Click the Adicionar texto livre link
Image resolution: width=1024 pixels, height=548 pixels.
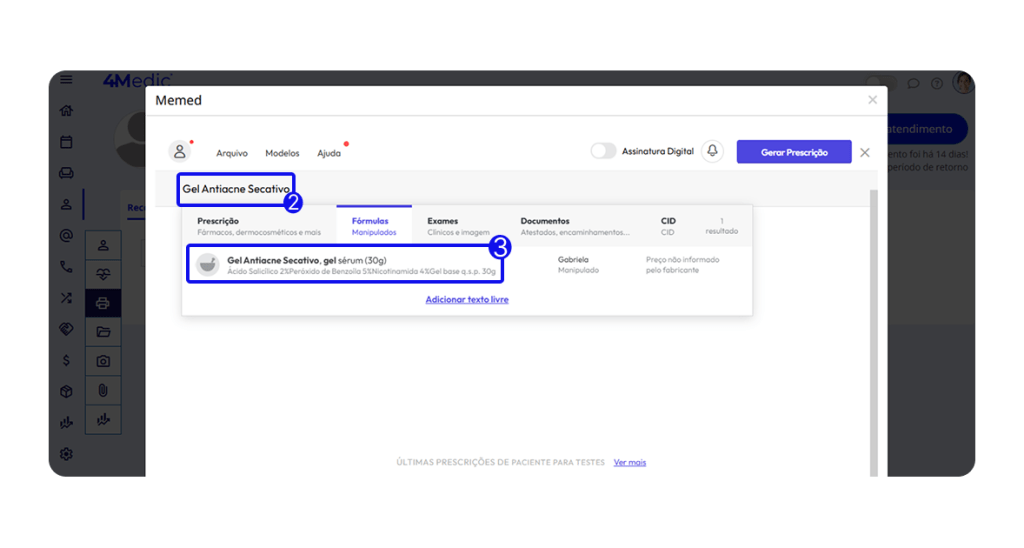tap(467, 299)
